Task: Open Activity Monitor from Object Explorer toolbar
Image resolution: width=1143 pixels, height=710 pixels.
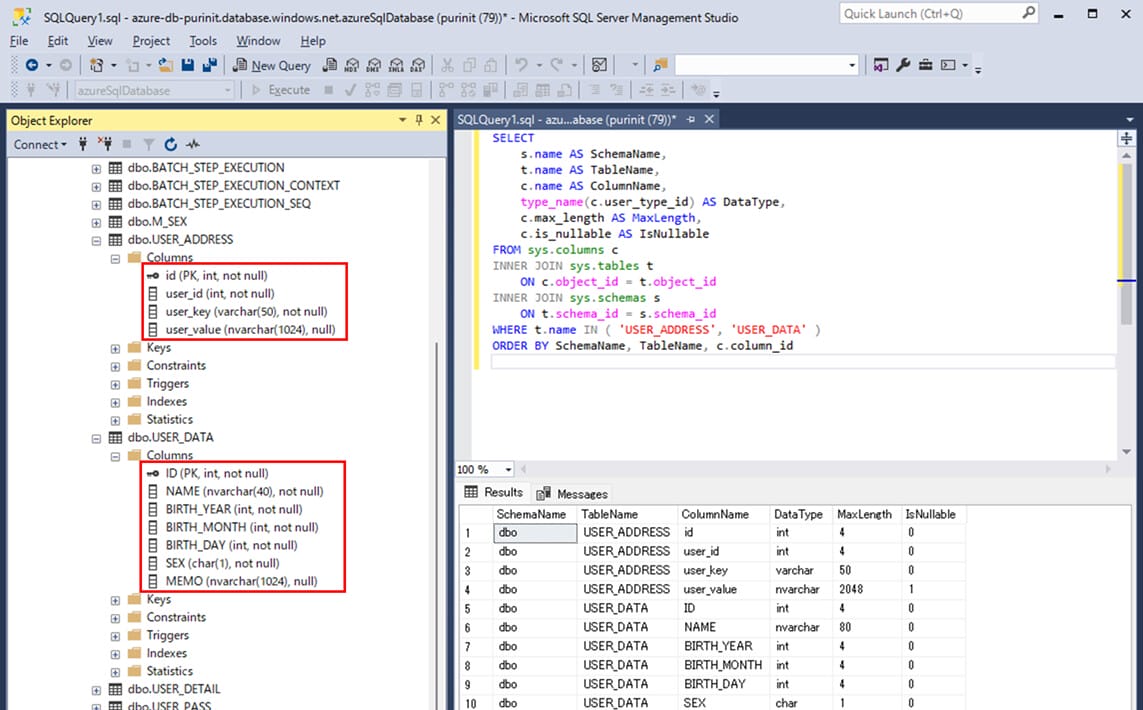Action: click(x=193, y=144)
